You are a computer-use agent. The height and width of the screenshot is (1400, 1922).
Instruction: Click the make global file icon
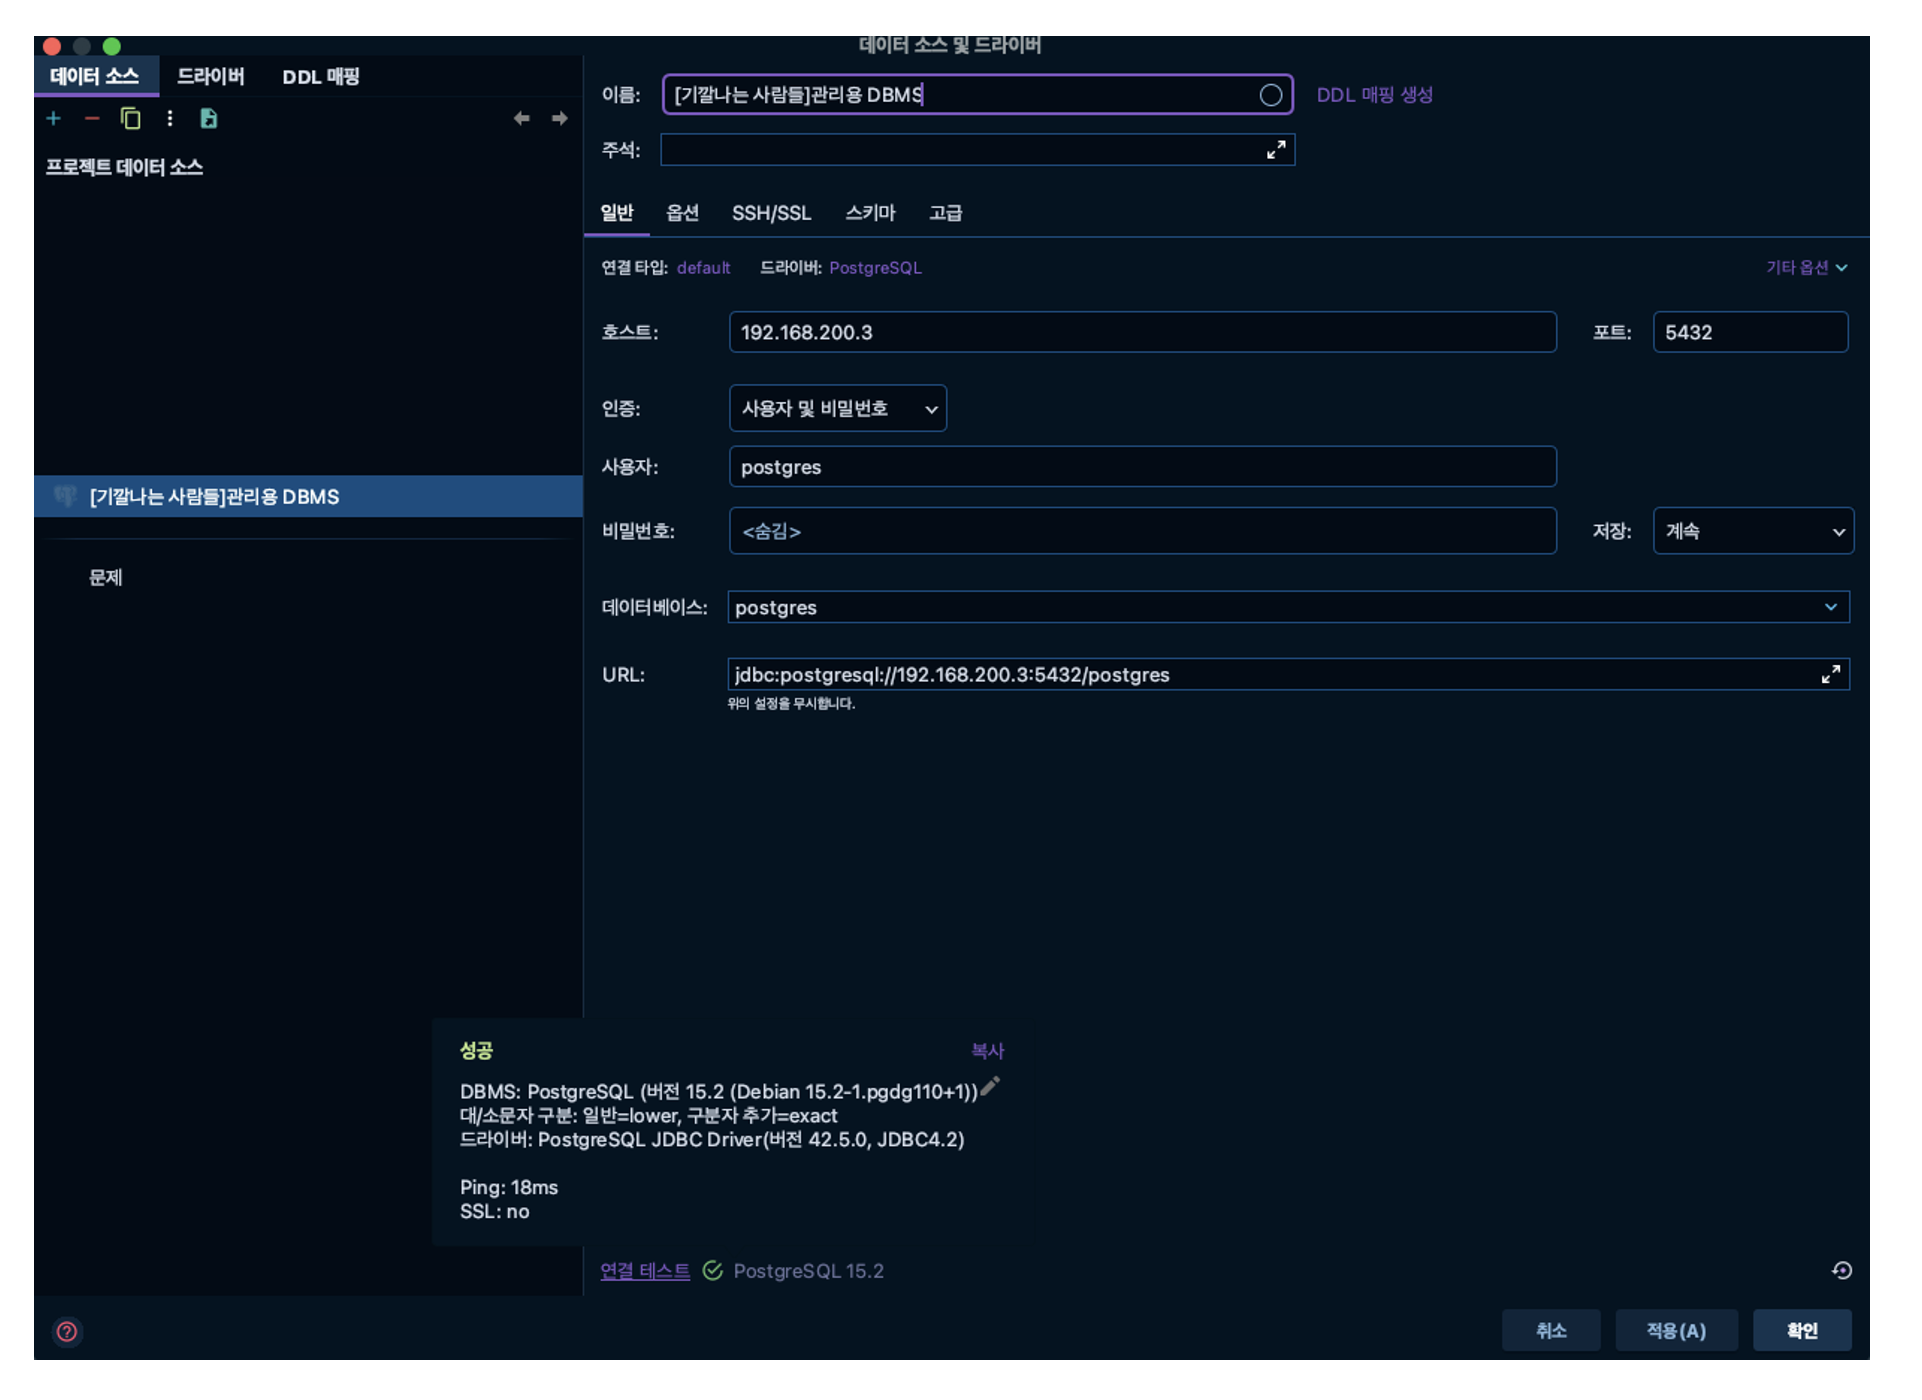pos(208,118)
